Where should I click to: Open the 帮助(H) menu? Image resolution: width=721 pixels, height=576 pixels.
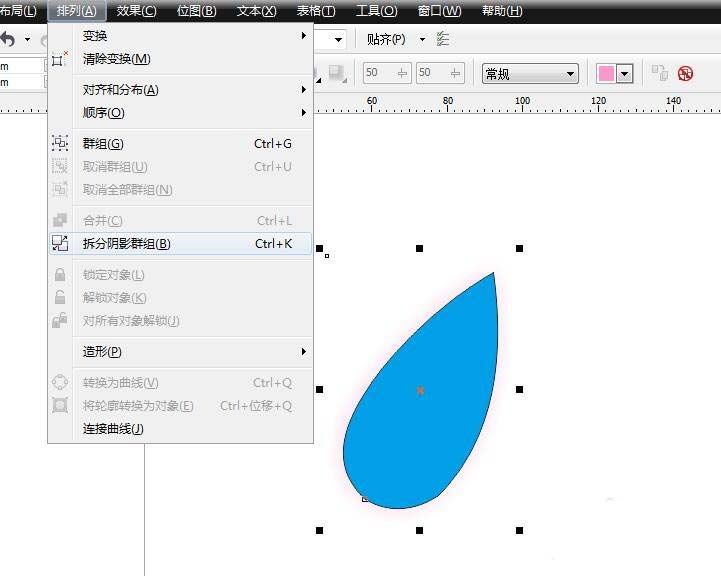(x=502, y=11)
